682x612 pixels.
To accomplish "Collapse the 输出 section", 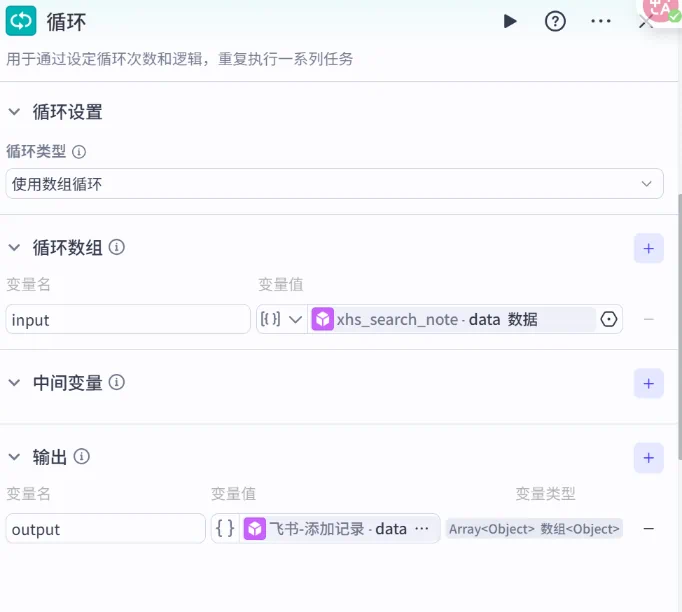I will (x=14, y=457).
